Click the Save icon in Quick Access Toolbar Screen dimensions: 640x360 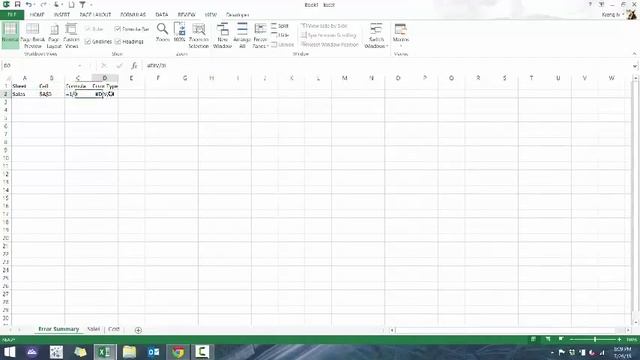tap(18, 4)
